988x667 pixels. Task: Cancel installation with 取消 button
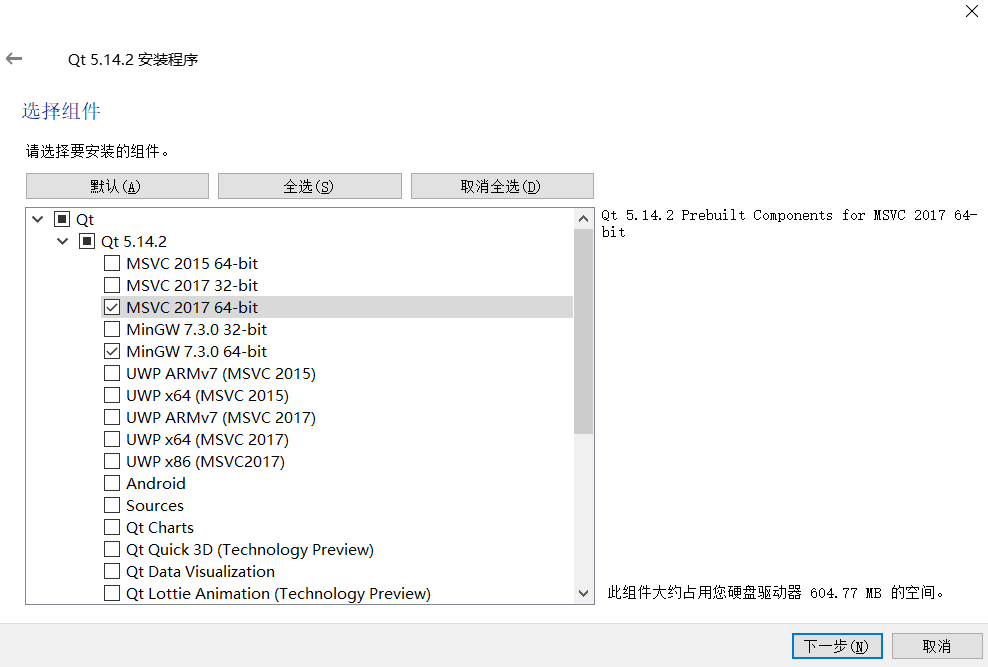[937, 646]
